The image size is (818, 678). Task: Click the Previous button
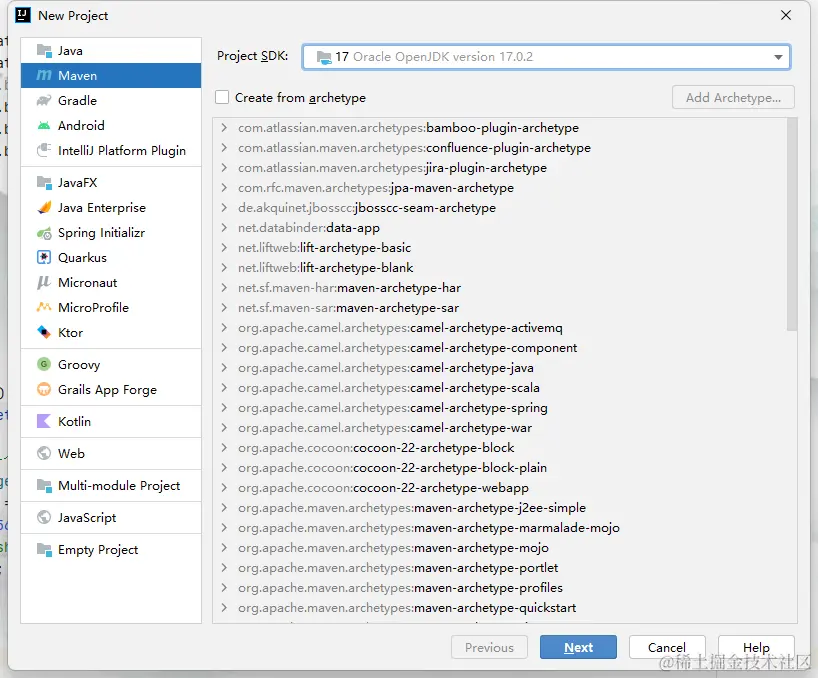[x=489, y=647]
